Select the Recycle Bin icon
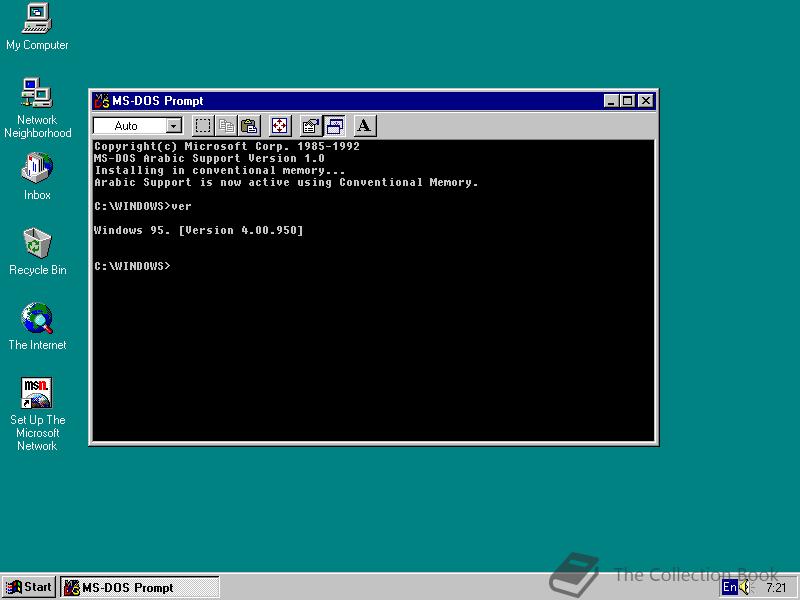The width and height of the screenshot is (800, 600). point(37,252)
